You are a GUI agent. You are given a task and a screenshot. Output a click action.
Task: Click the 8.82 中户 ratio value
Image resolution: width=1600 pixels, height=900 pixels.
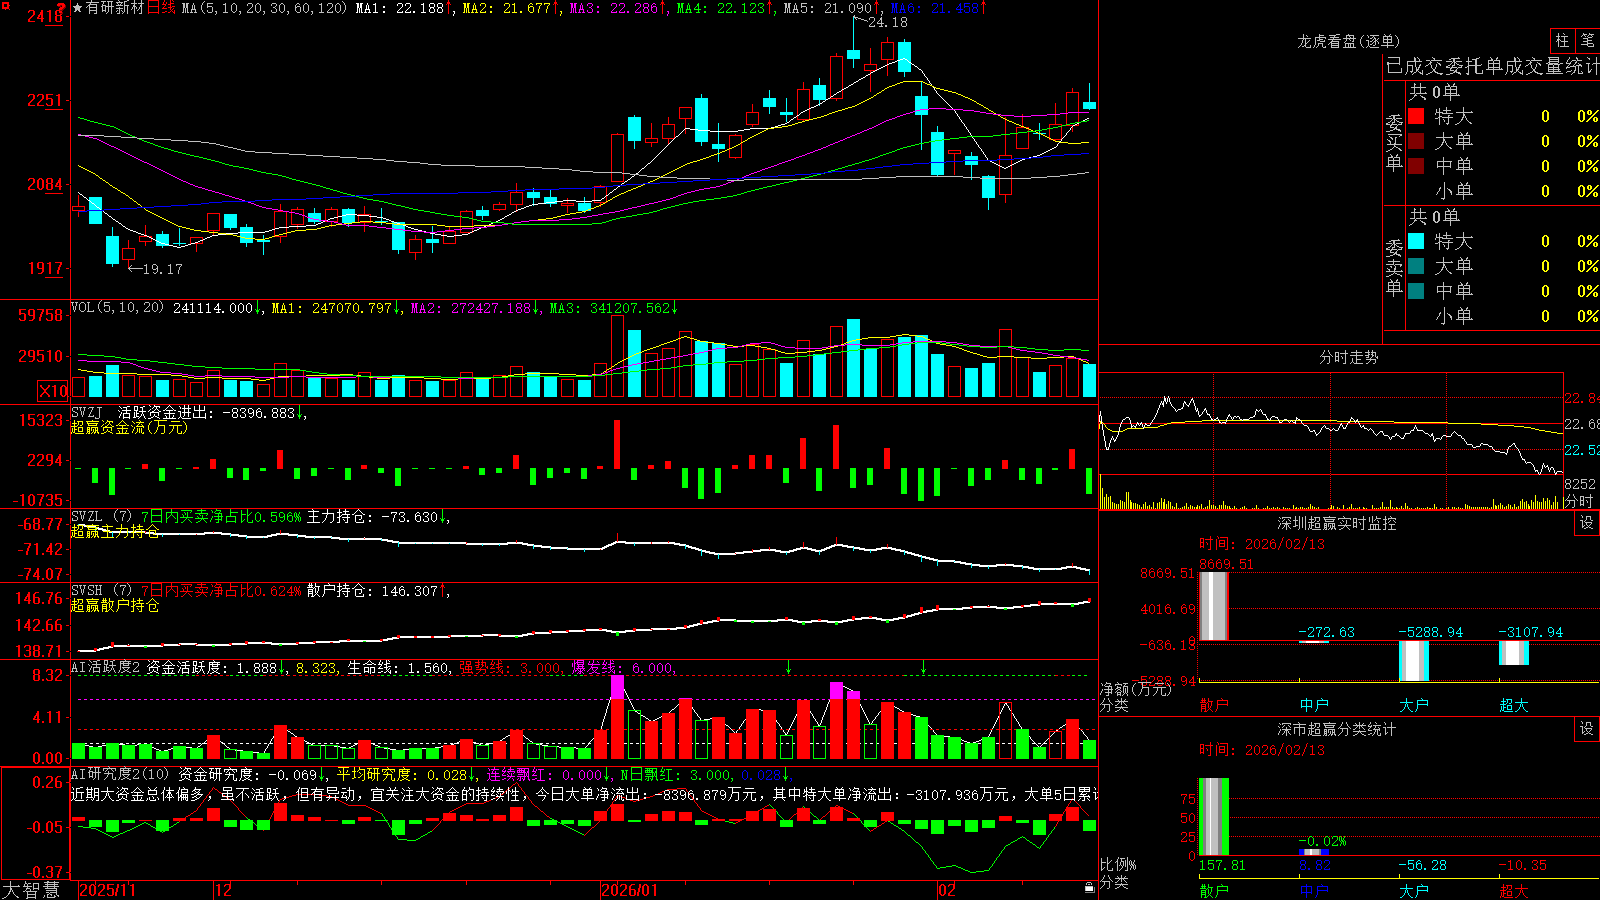[x=1314, y=865]
